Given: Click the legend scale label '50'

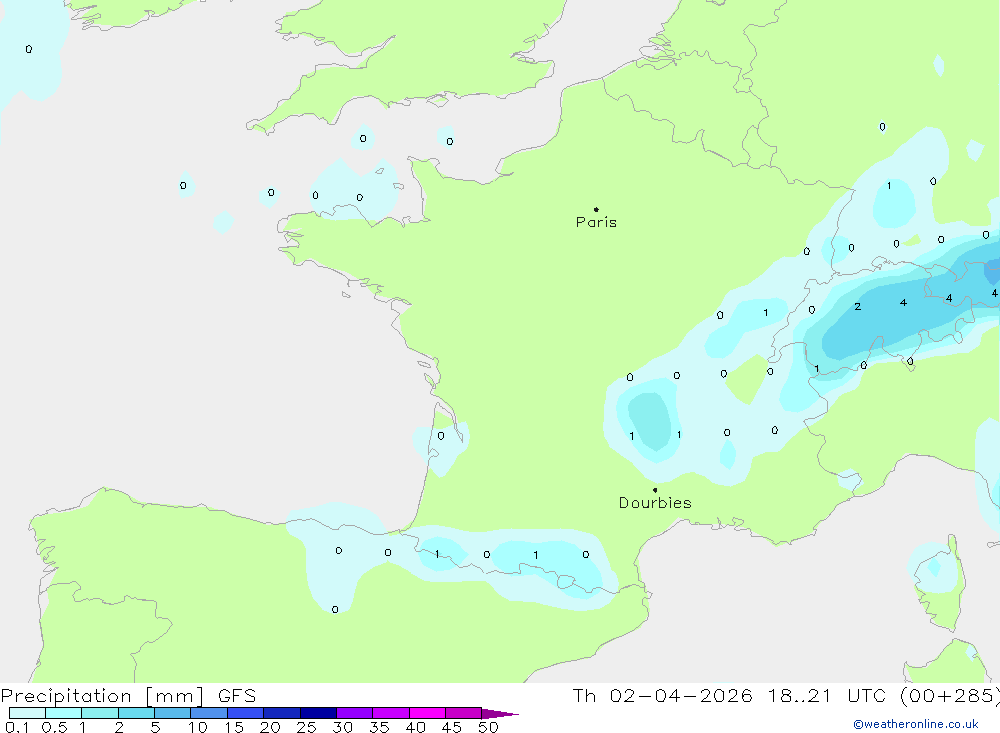Looking at the screenshot, I should pos(488,727).
